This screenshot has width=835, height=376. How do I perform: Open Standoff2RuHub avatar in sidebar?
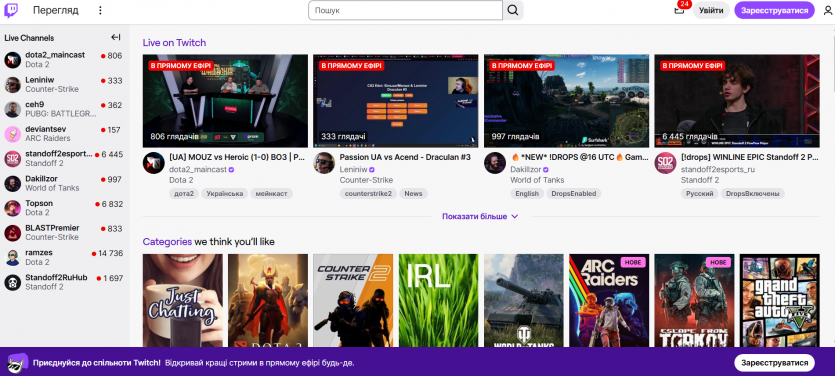coord(13,282)
